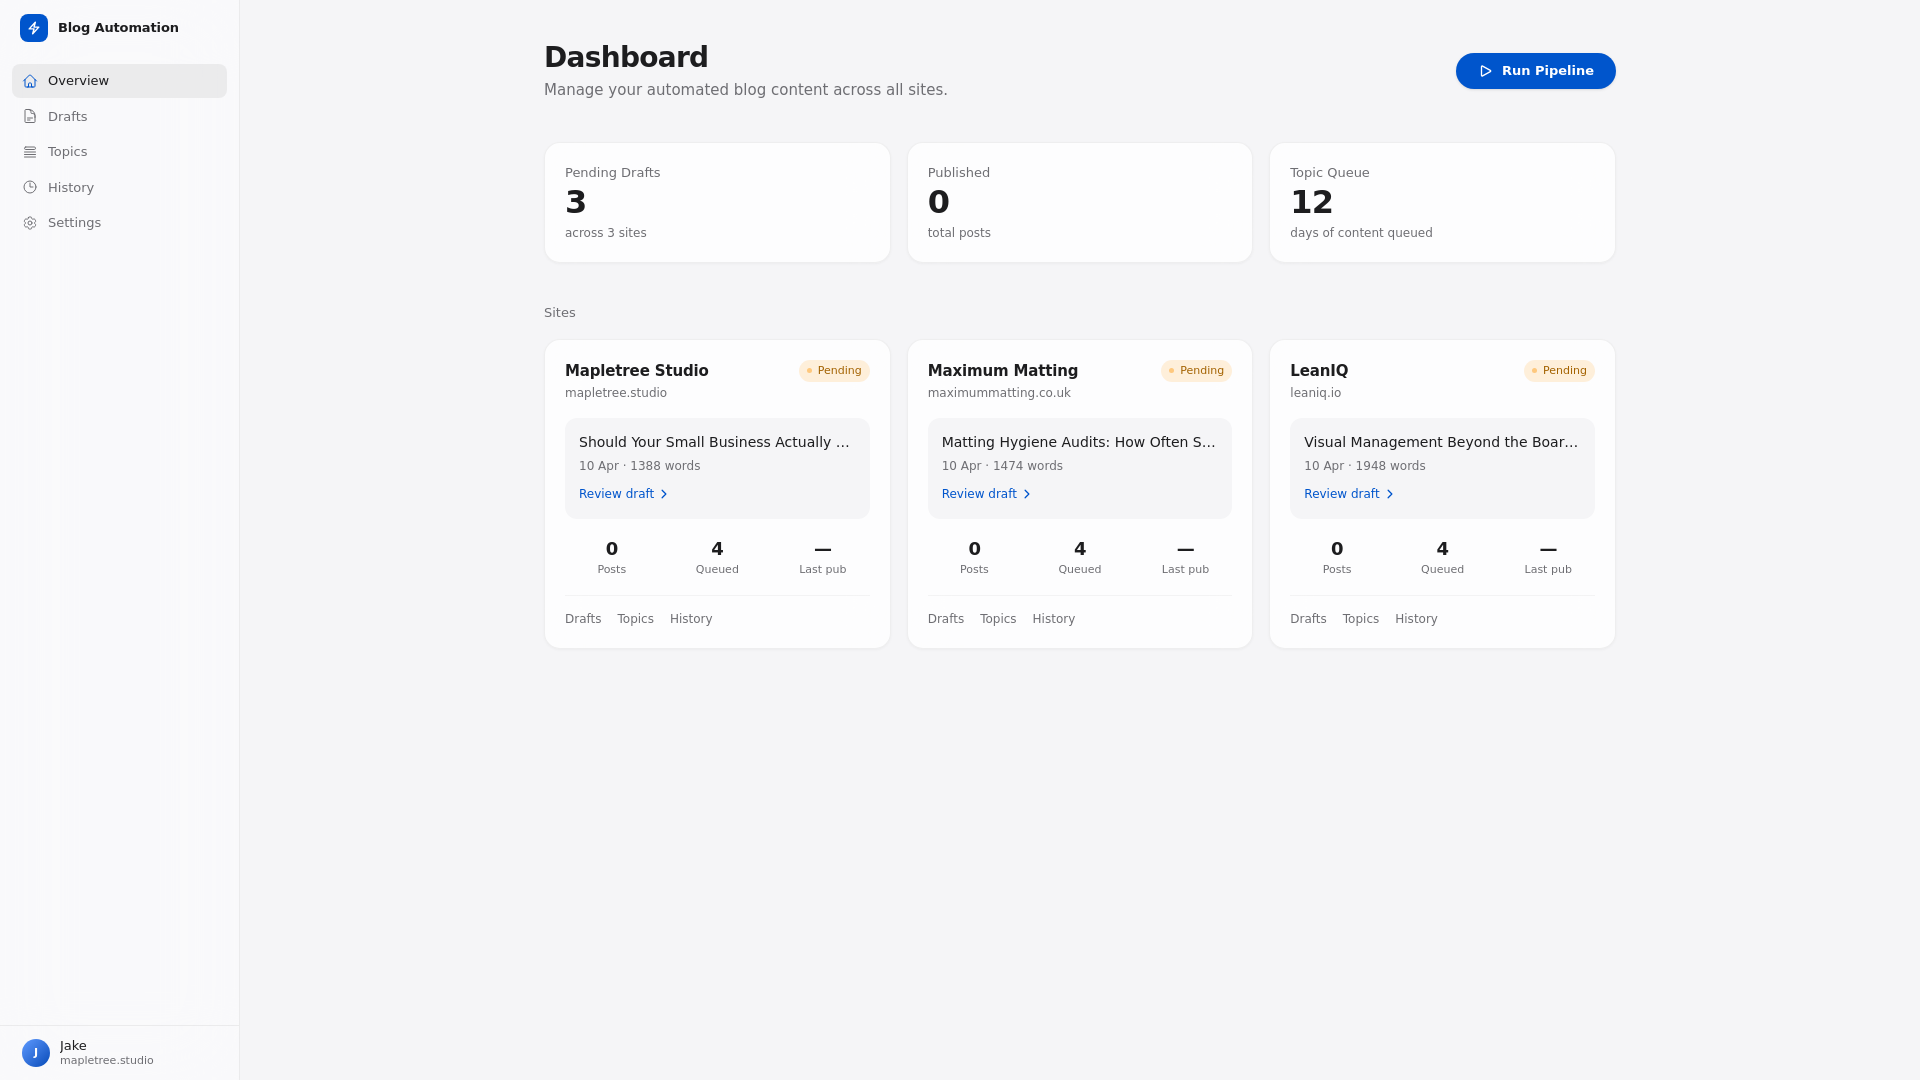Click the Sites section label
This screenshot has width=1920, height=1080.
tap(560, 313)
